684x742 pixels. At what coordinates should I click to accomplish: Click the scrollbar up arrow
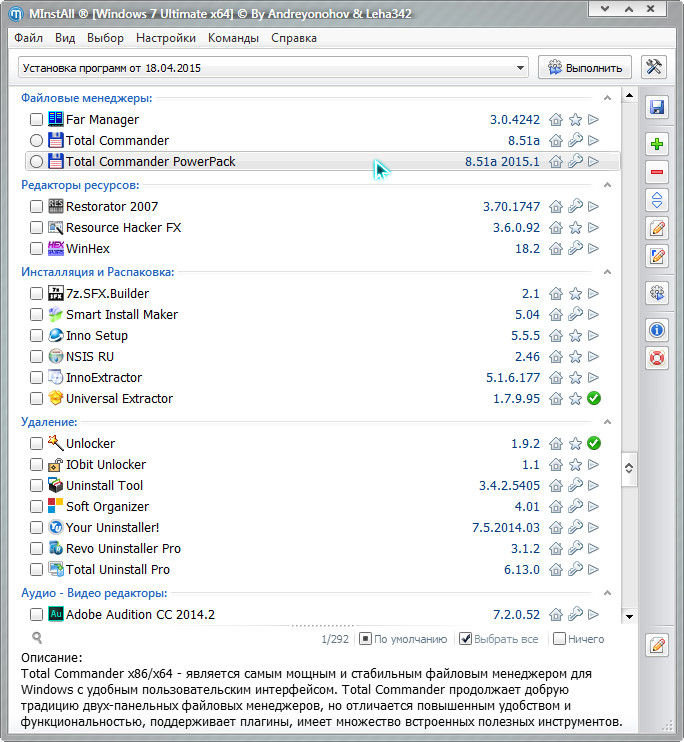[629, 96]
